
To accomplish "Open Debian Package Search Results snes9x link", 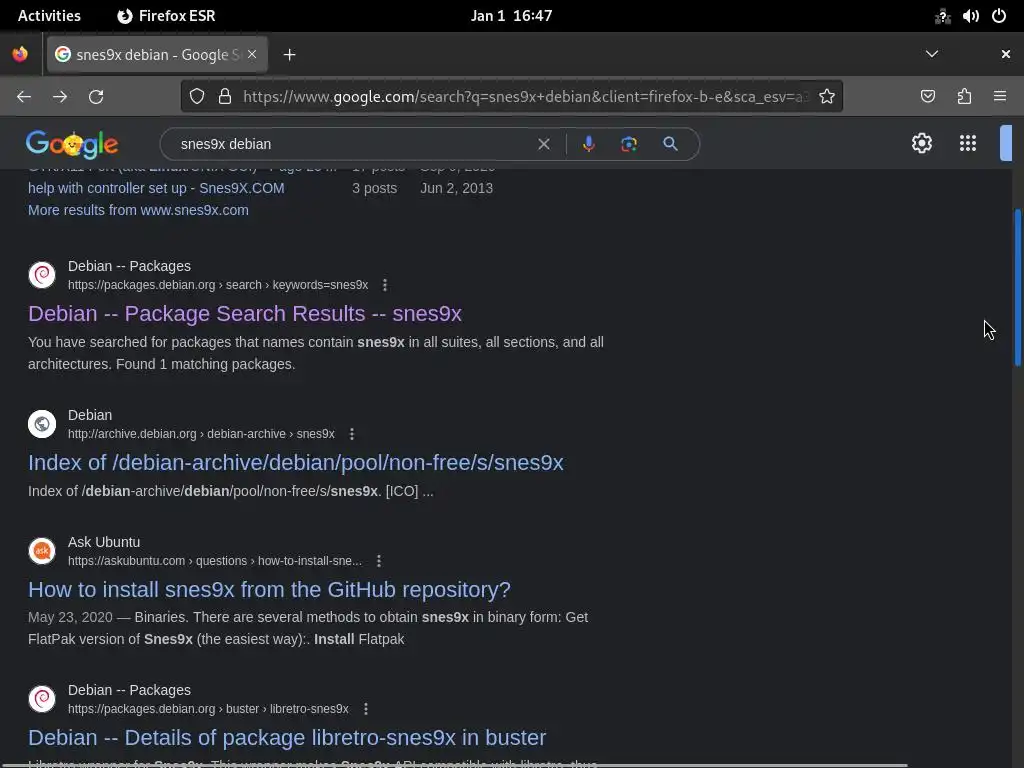I will tap(245, 314).
